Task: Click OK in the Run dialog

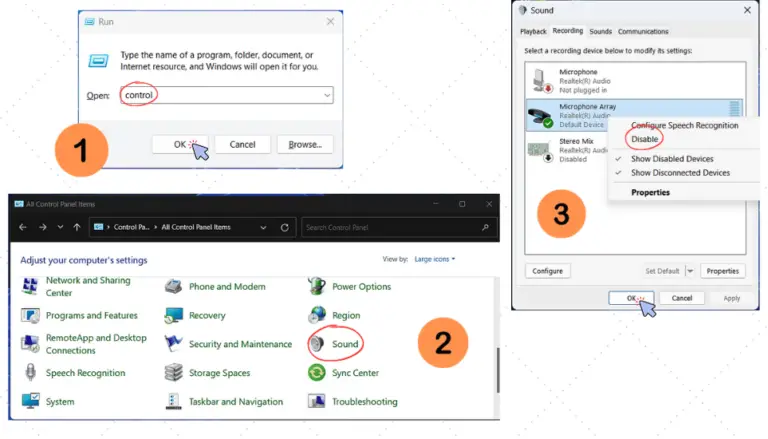Action: (180, 145)
